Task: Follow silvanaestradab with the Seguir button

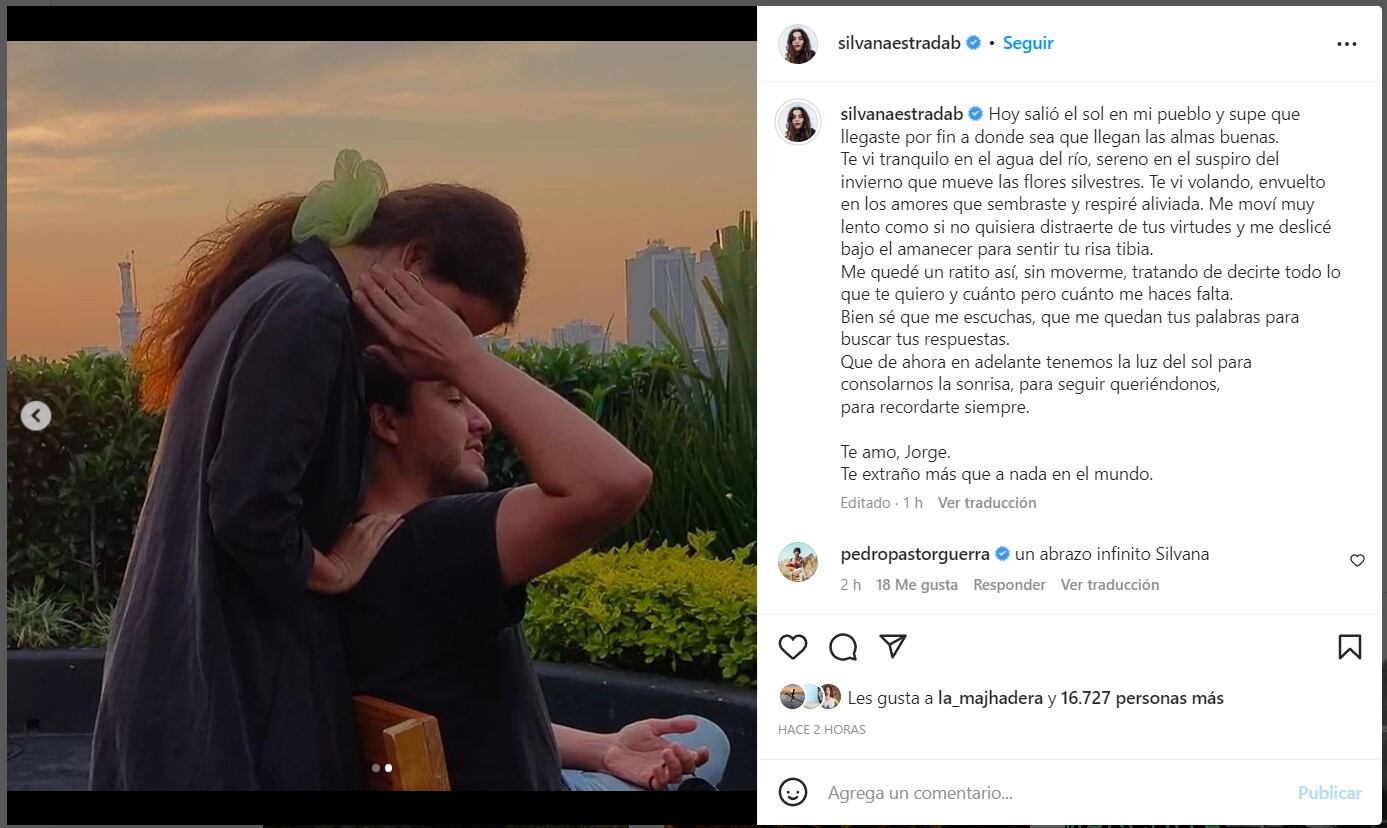Action: click(1028, 43)
